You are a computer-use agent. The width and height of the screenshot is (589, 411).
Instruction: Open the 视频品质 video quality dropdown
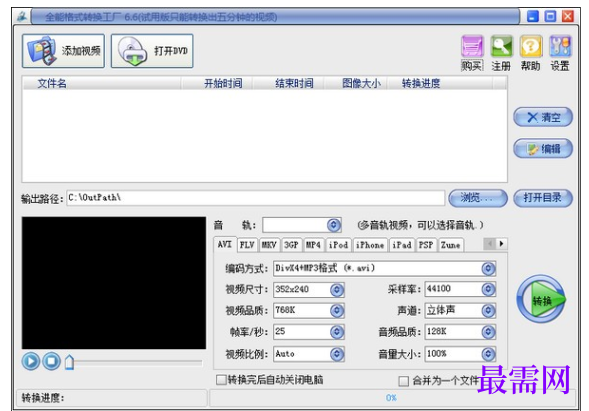tap(337, 310)
